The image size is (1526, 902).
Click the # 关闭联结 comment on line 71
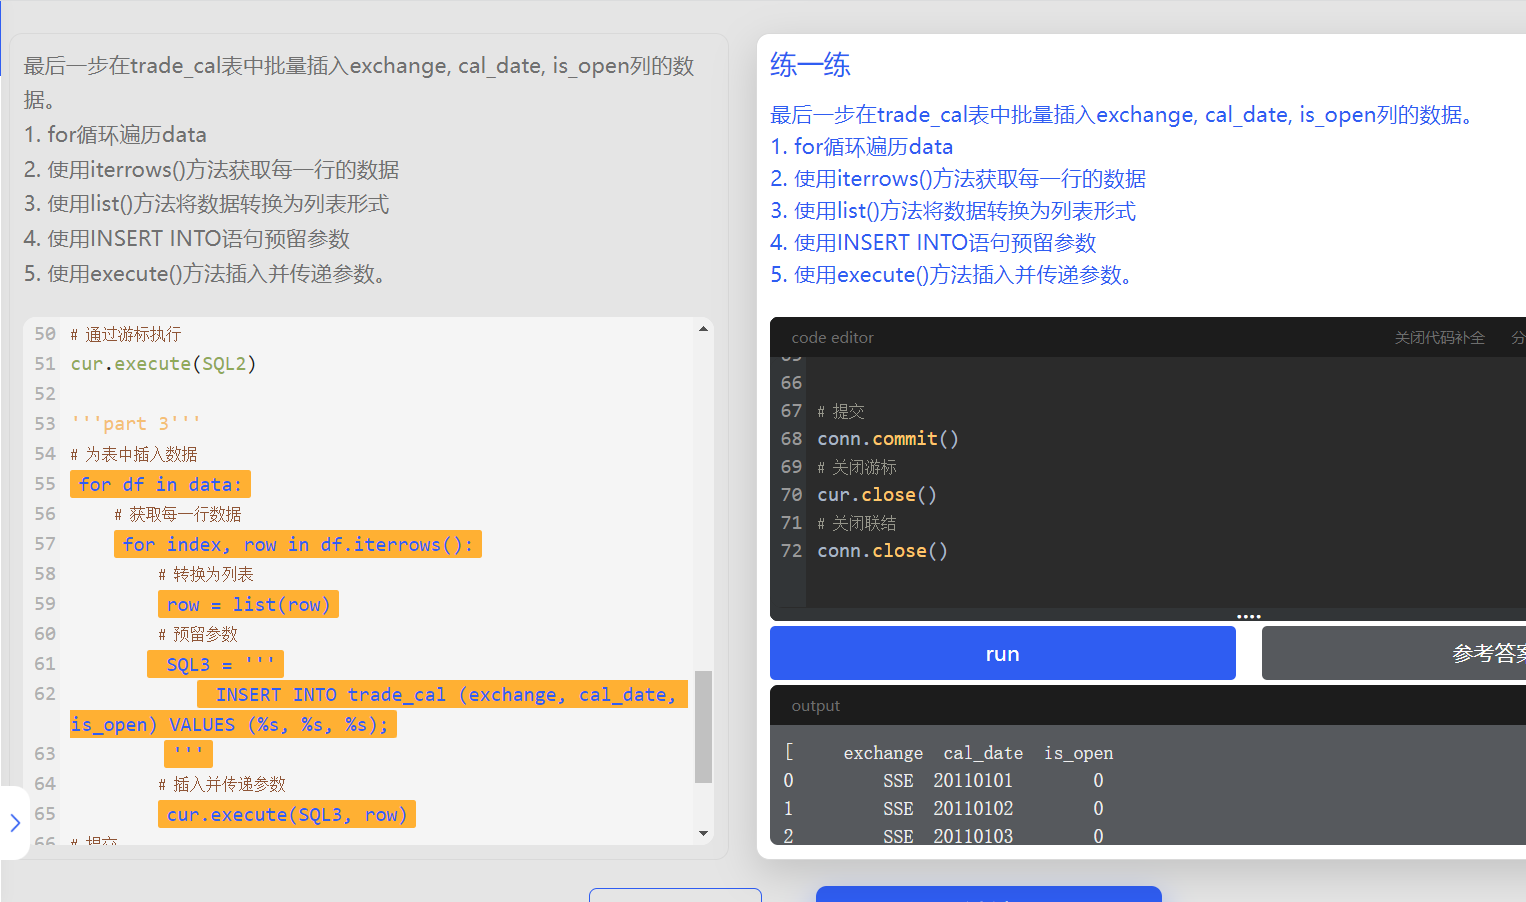click(857, 523)
